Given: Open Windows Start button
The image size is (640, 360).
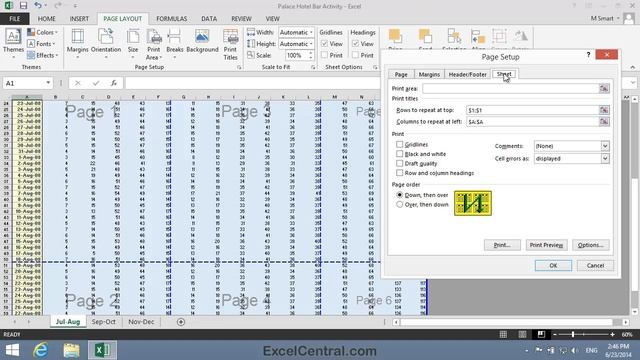Looking at the screenshot, I should click(12, 350).
